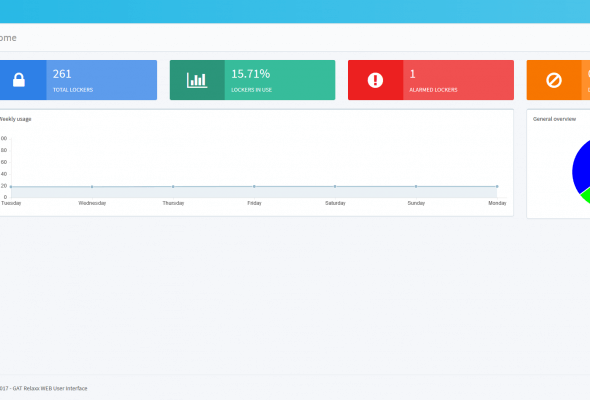This screenshot has width=590, height=400.
Task: Click the bar chart icon on Lockers In Use card
Action: tap(197, 80)
